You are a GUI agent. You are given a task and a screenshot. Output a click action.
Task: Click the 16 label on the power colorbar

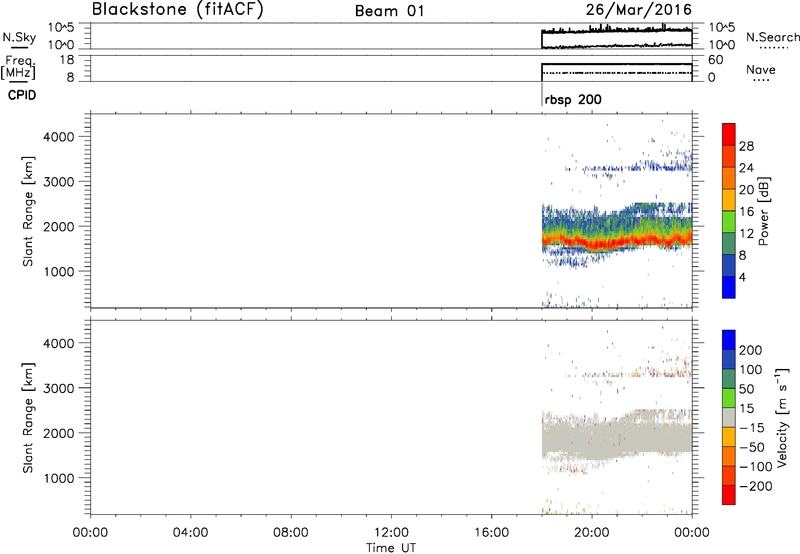click(x=746, y=212)
